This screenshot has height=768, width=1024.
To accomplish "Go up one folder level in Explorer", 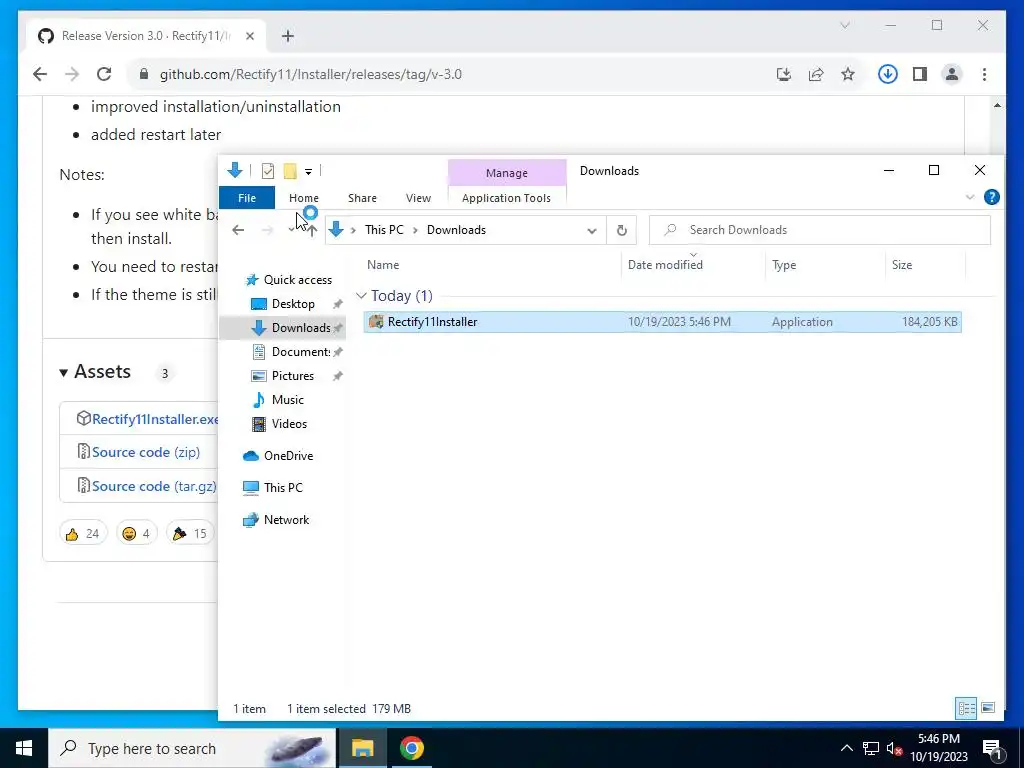I will [312, 230].
